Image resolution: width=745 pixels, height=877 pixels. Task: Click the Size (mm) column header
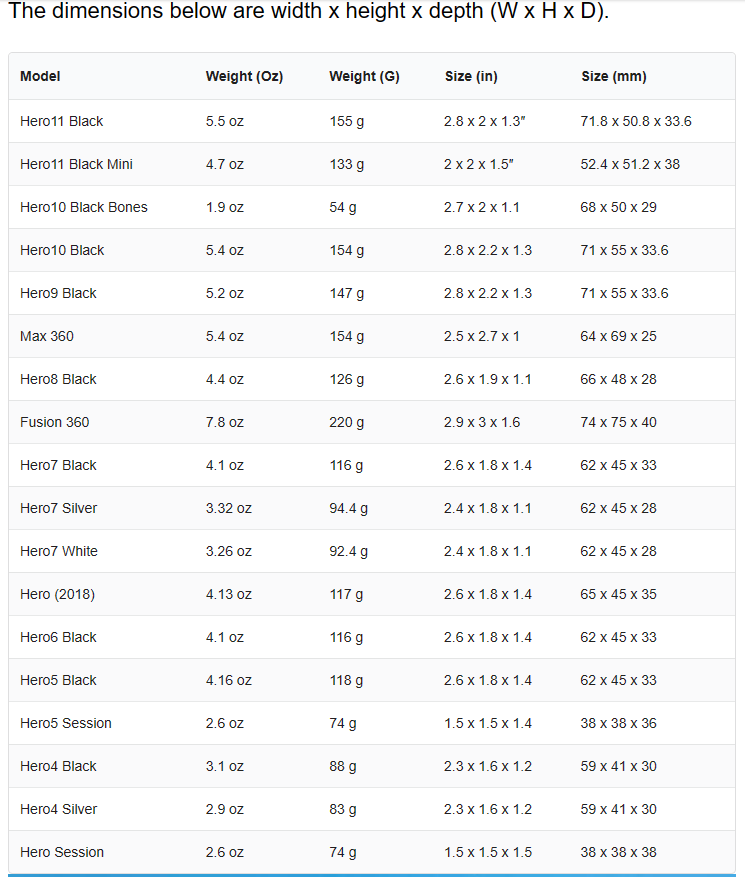pyautogui.click(x=614, y=77)
